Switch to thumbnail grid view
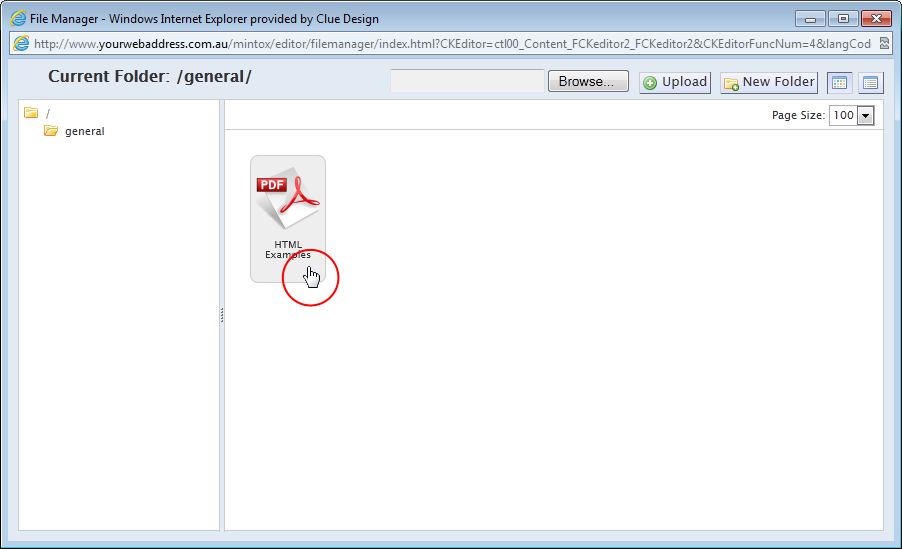902x549 pixels. pyautogui.click(x=839, y=83)
